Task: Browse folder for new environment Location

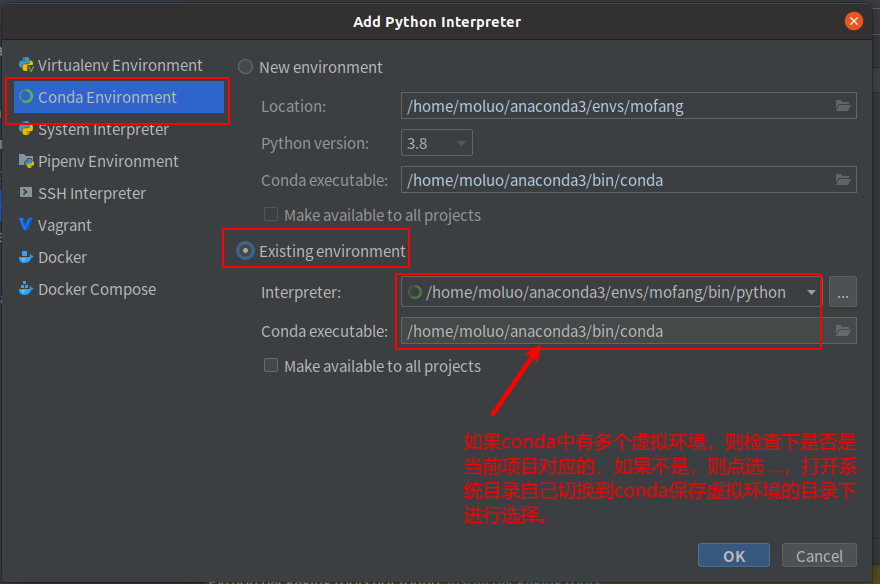Action: [x=842, y=105]
